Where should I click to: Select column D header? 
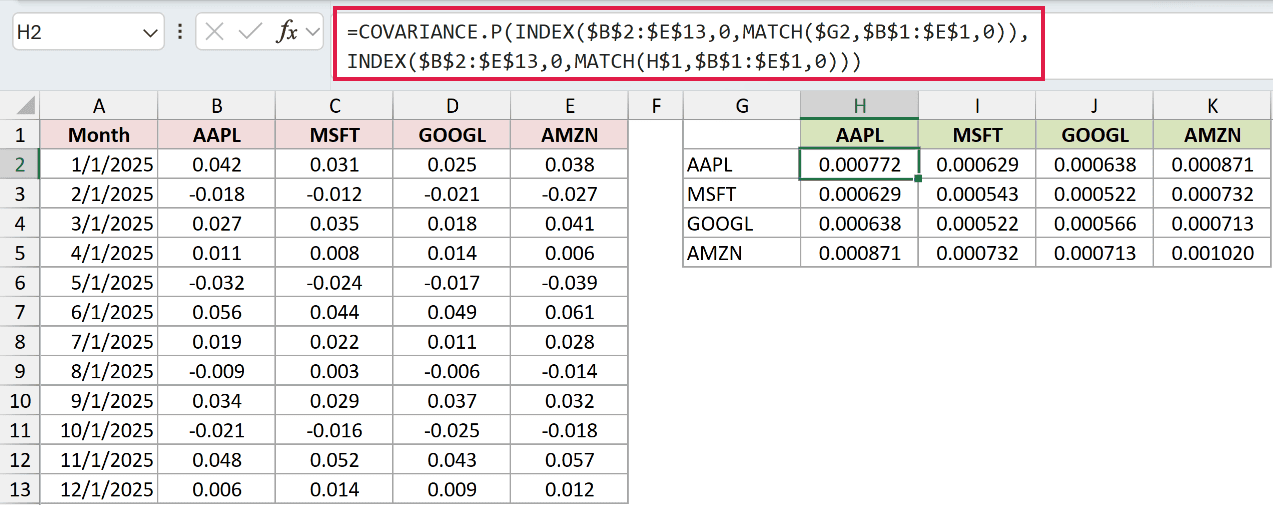(452, 106)
